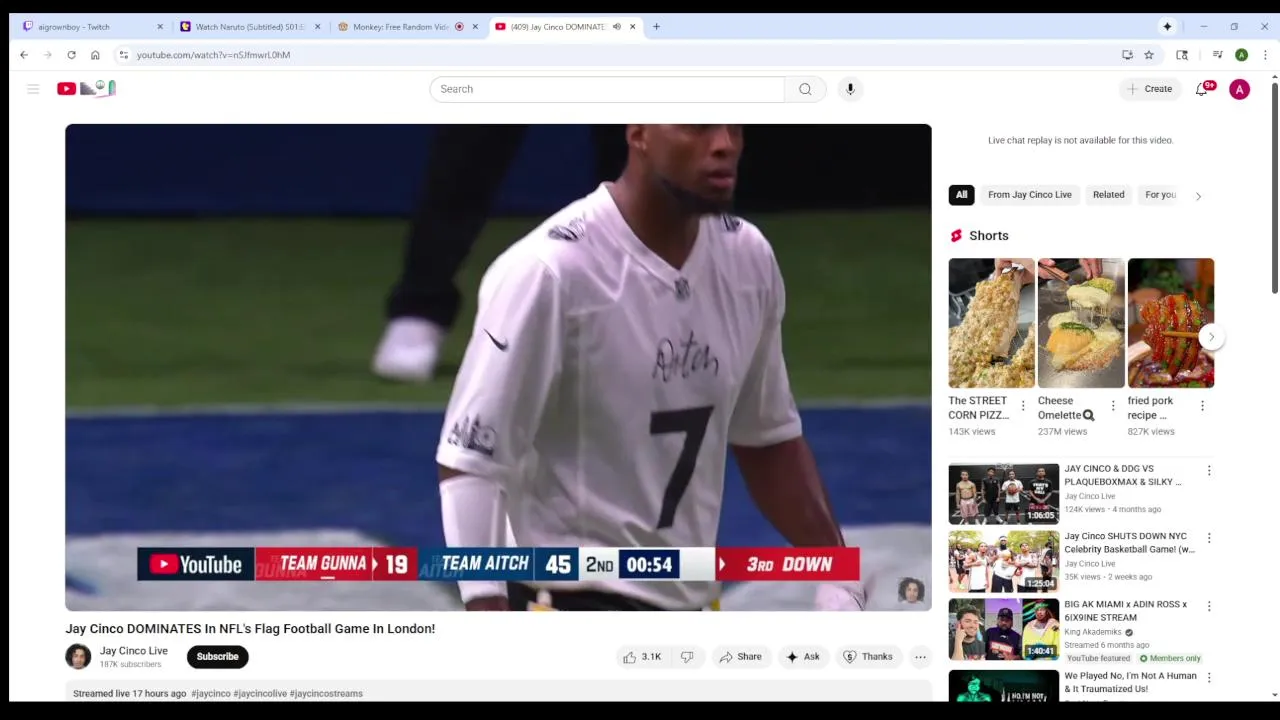Open the Jay Cinco channel avatar
The width and height of the screenshot is (1280, 720).
(x=78, y=657)
